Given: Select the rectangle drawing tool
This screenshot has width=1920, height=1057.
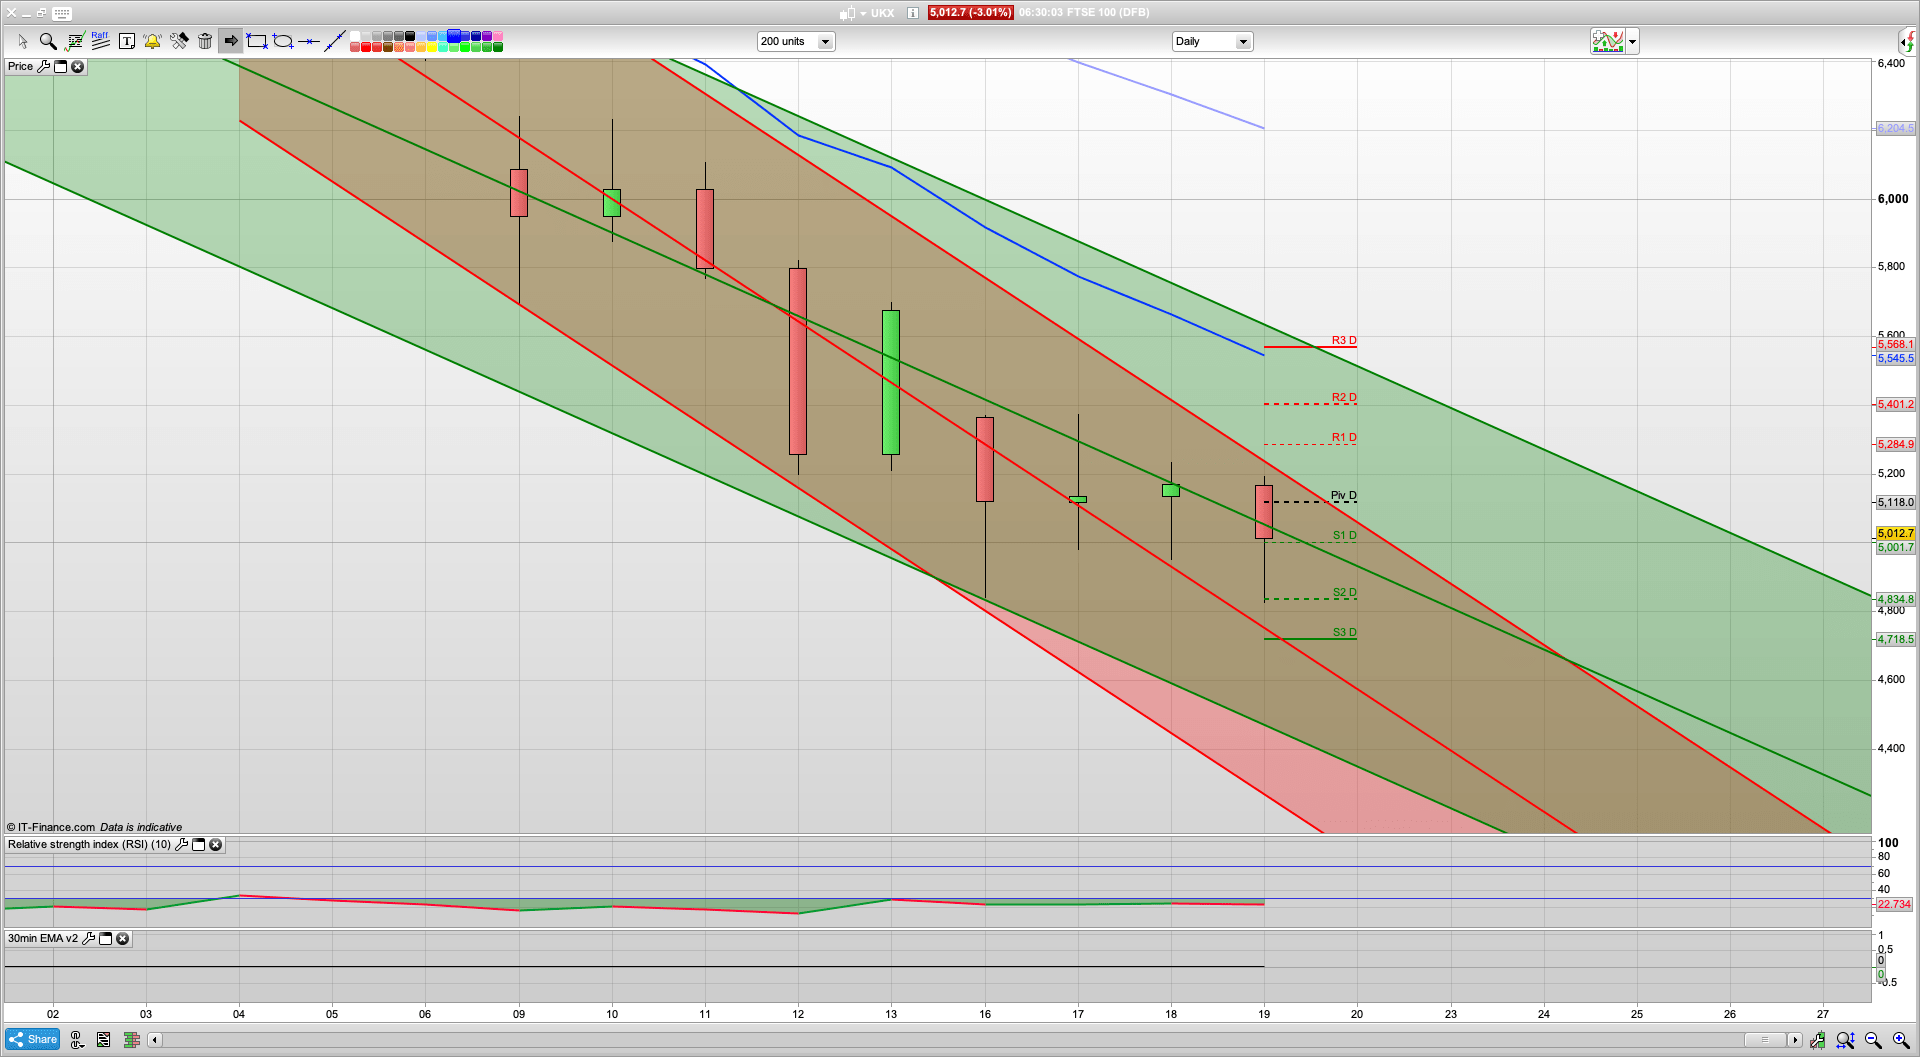Looking at the screenshot, I should 257,41.
